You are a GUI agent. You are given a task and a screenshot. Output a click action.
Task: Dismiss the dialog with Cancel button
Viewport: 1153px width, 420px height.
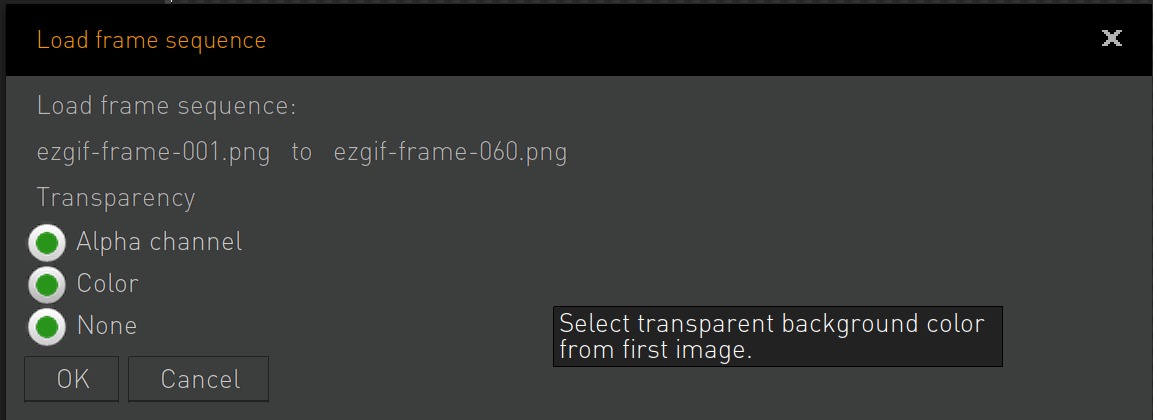(199, 379)
